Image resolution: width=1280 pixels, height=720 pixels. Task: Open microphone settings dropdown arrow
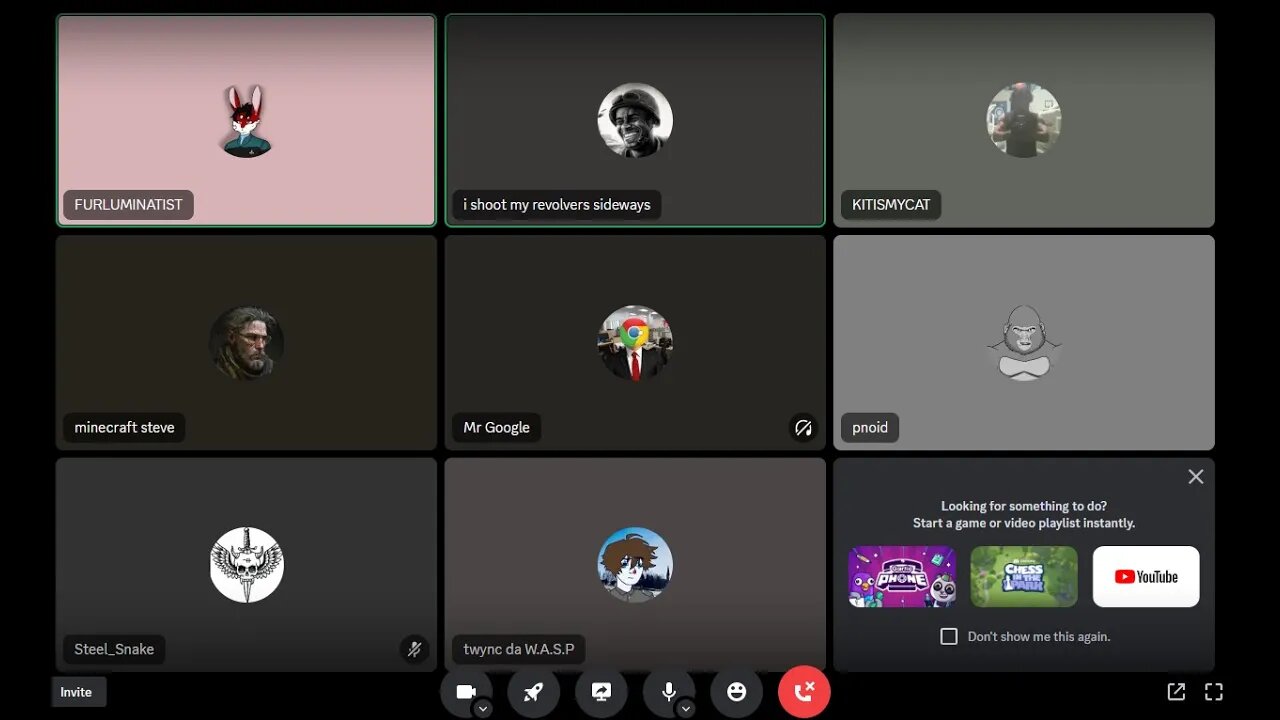coord(686,708)
